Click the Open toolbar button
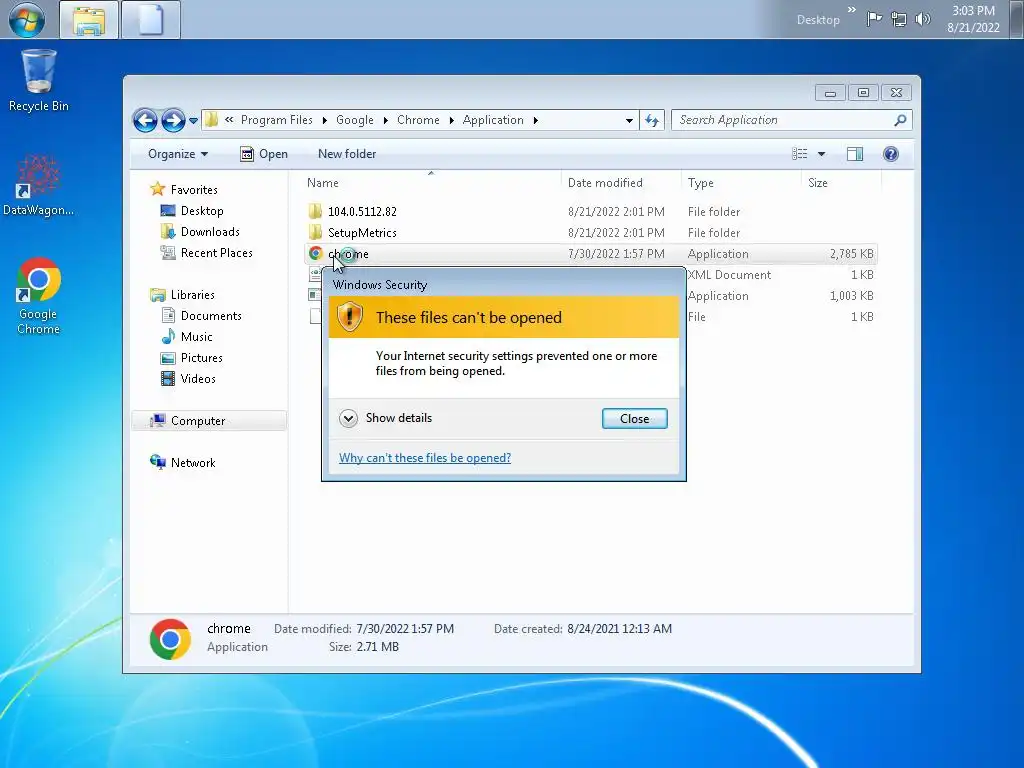This screenshot has width=1024, height=768. [x=264, y=154]
